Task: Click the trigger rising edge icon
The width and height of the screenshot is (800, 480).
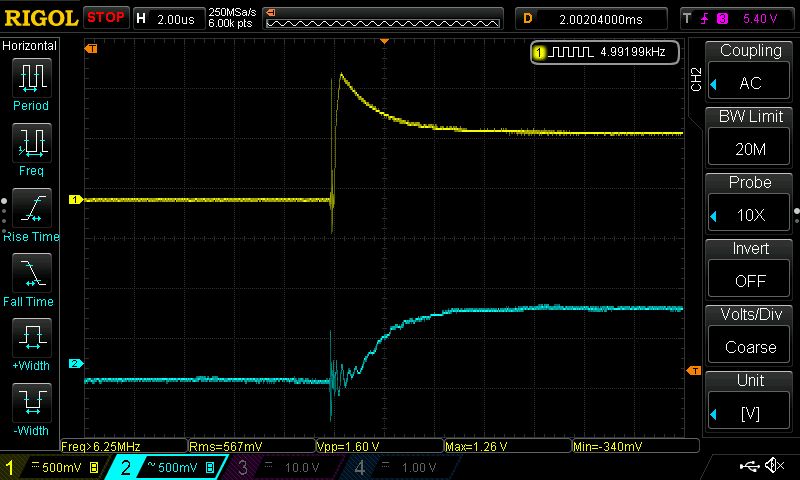Action: (x=705, y=19)
